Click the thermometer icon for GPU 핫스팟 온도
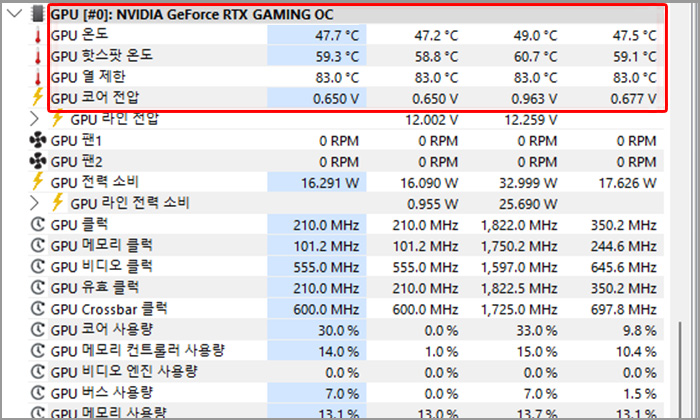The width and height of the screenshot is (700, 420). pyautogui.click(x=38, y=57)
